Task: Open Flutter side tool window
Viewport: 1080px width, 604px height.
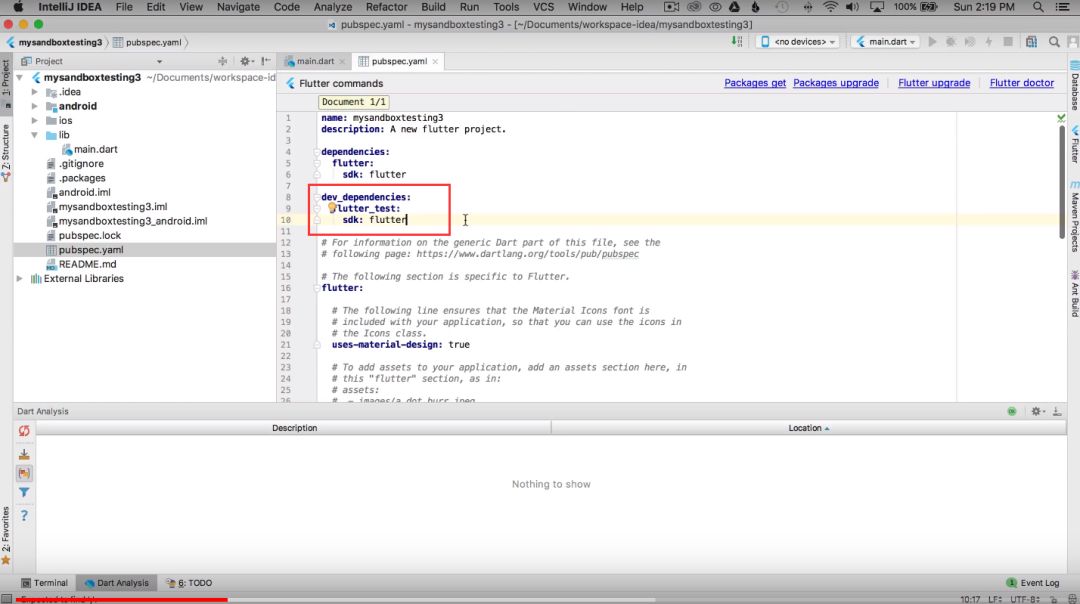Action: (1074, 143)
